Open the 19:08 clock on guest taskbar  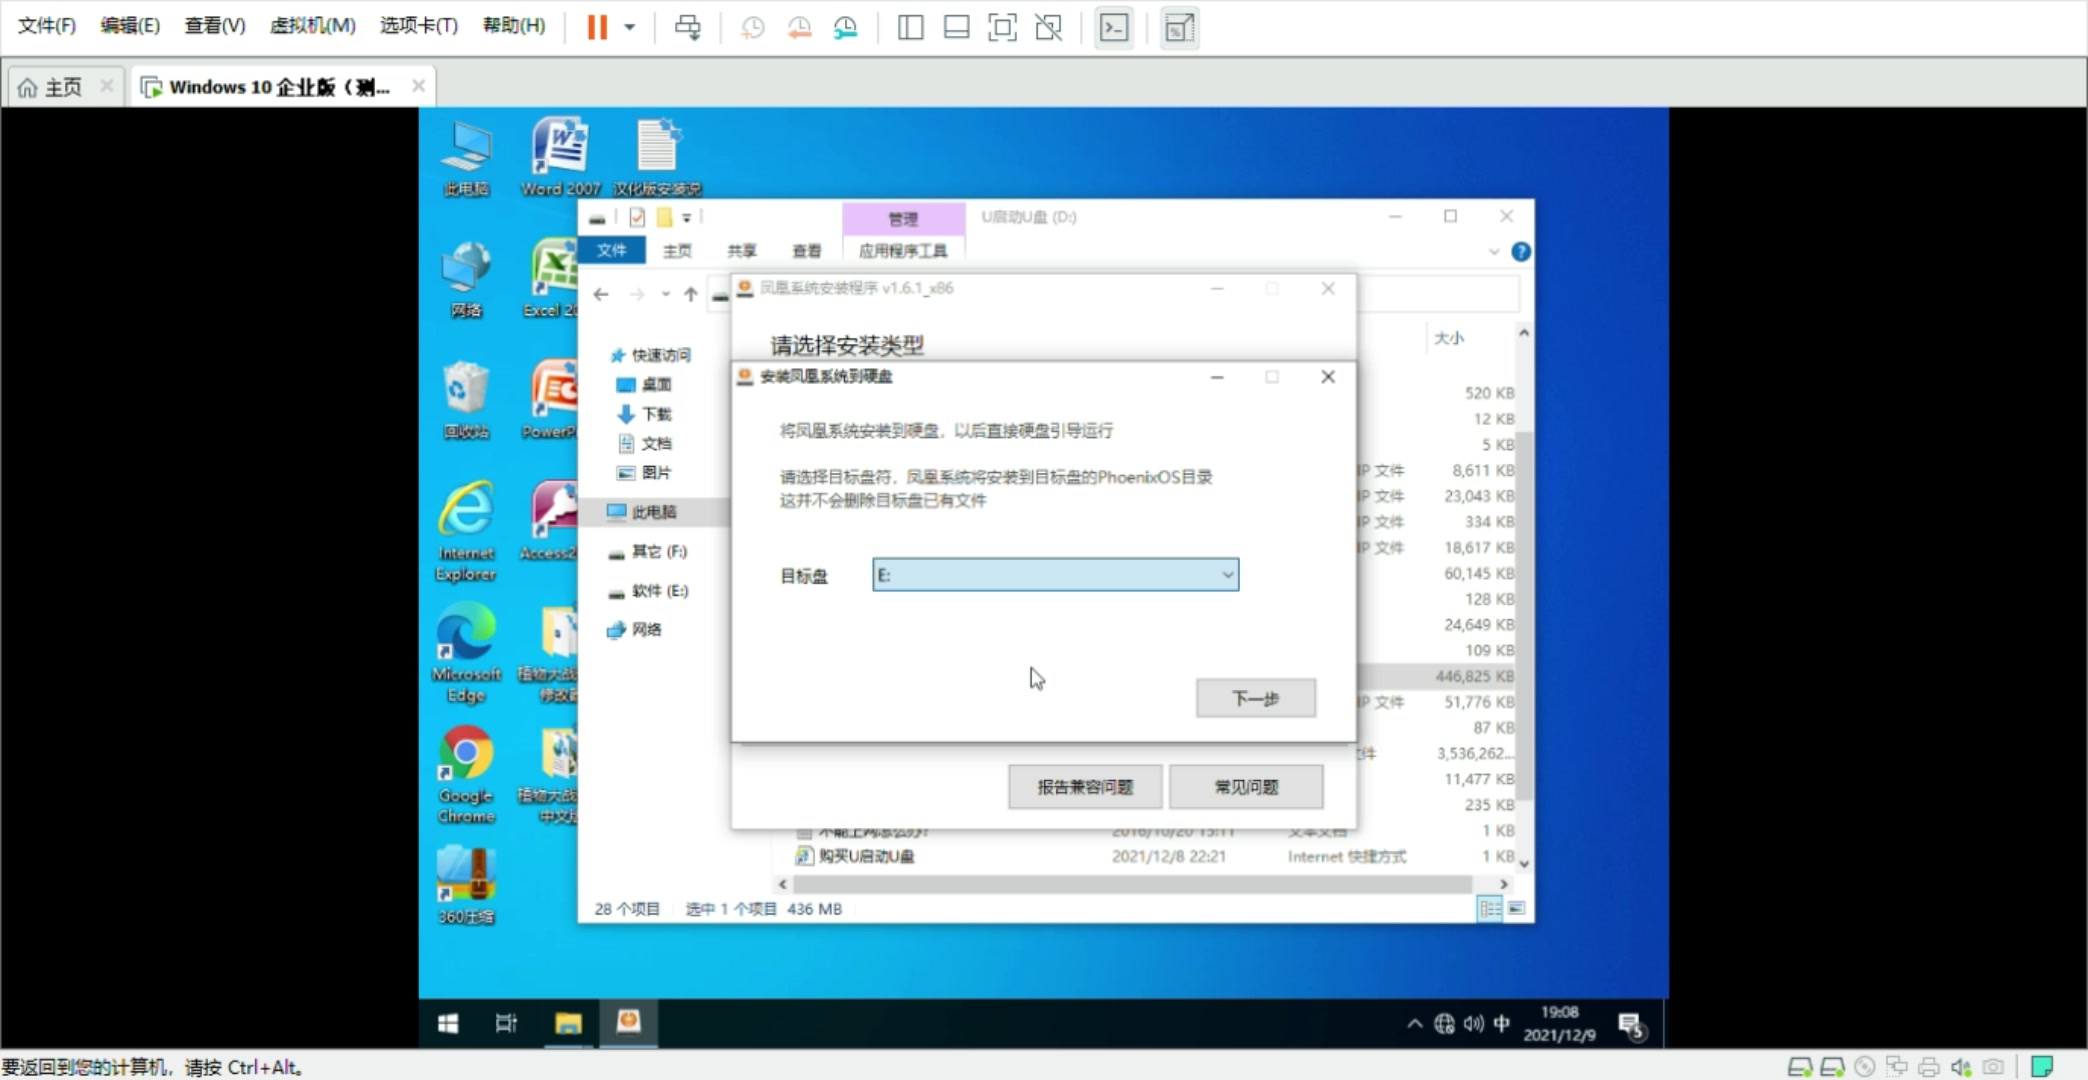1560,1023
